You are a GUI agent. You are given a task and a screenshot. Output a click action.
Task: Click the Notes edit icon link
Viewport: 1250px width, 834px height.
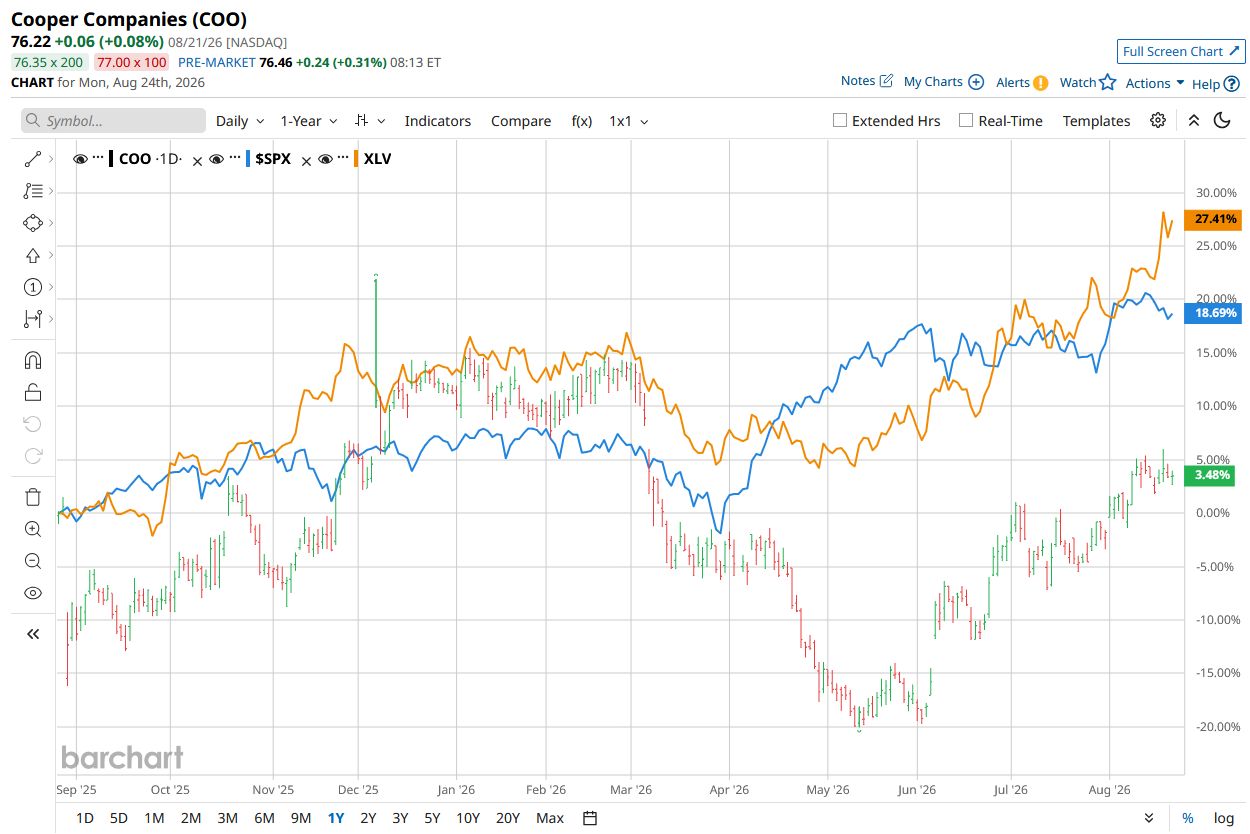point(867,81)
